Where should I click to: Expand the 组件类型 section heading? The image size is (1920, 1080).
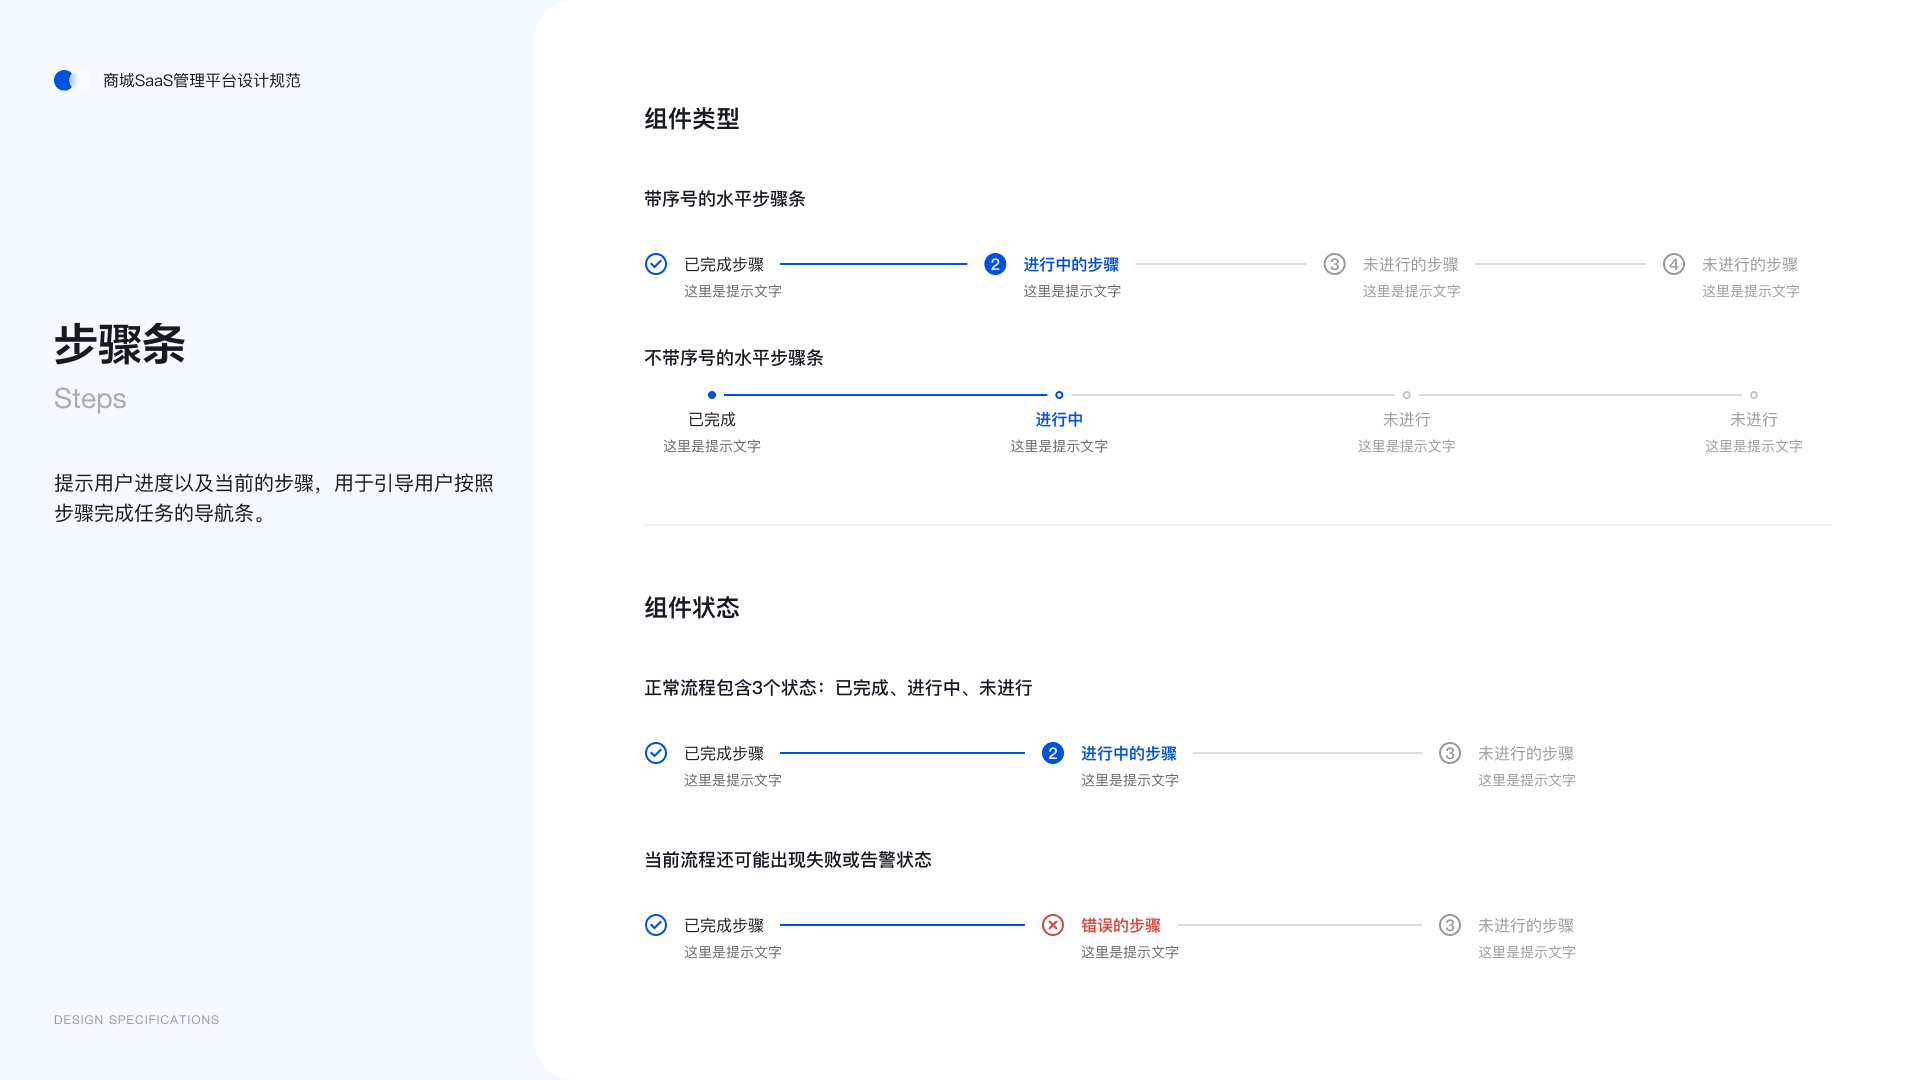691,118
